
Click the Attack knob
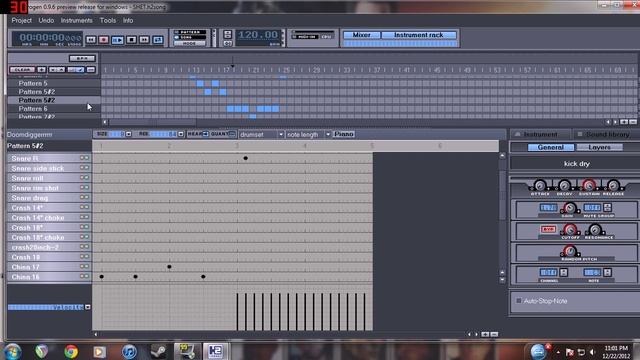click(540, 185)
